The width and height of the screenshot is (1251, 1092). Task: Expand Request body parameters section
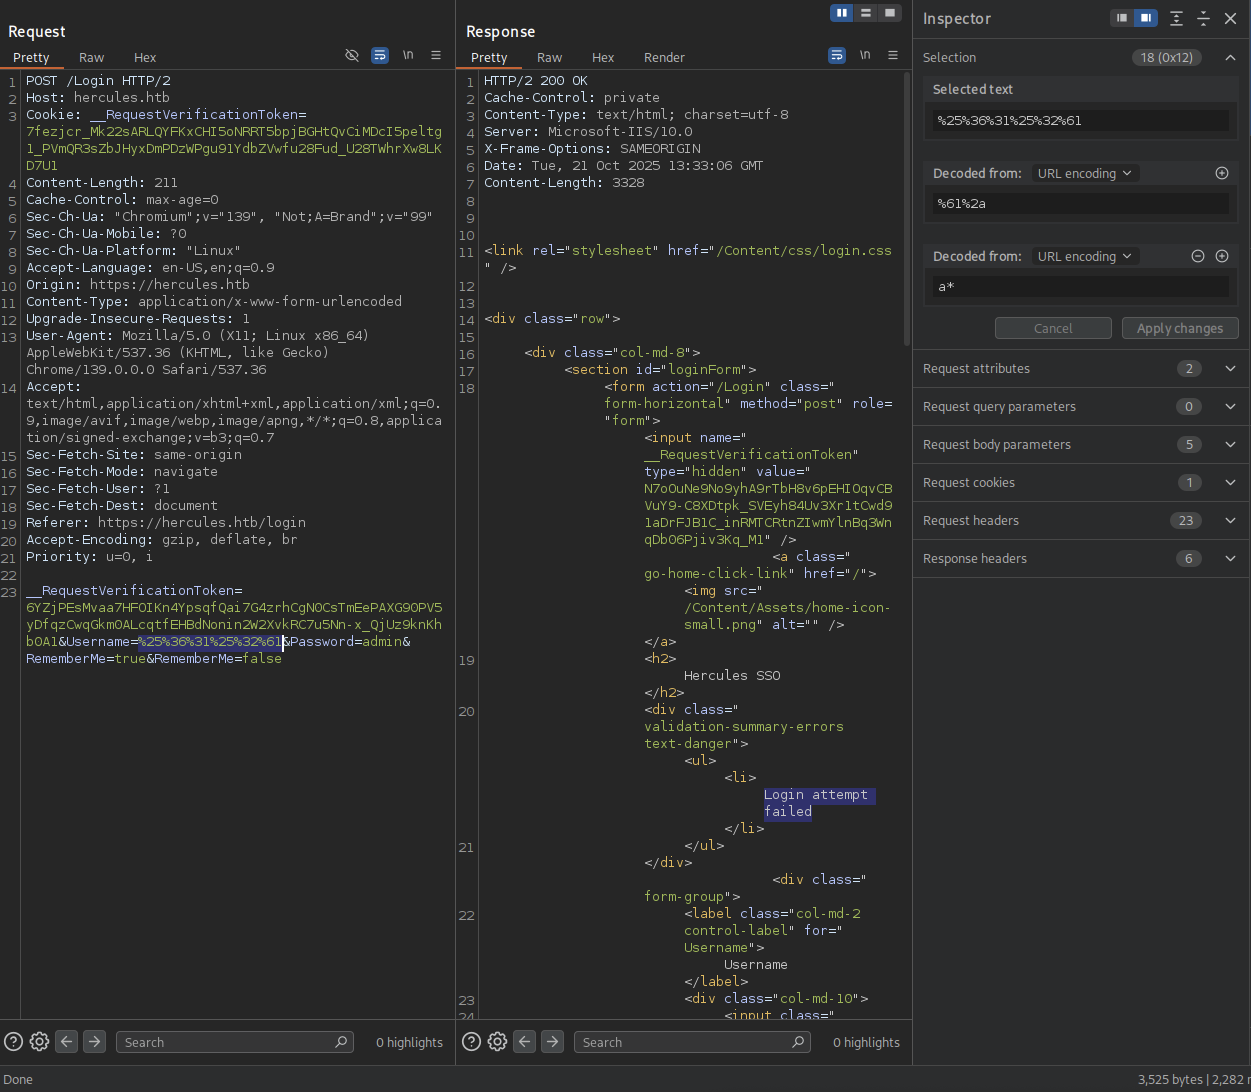click(x=1230, y=444)
